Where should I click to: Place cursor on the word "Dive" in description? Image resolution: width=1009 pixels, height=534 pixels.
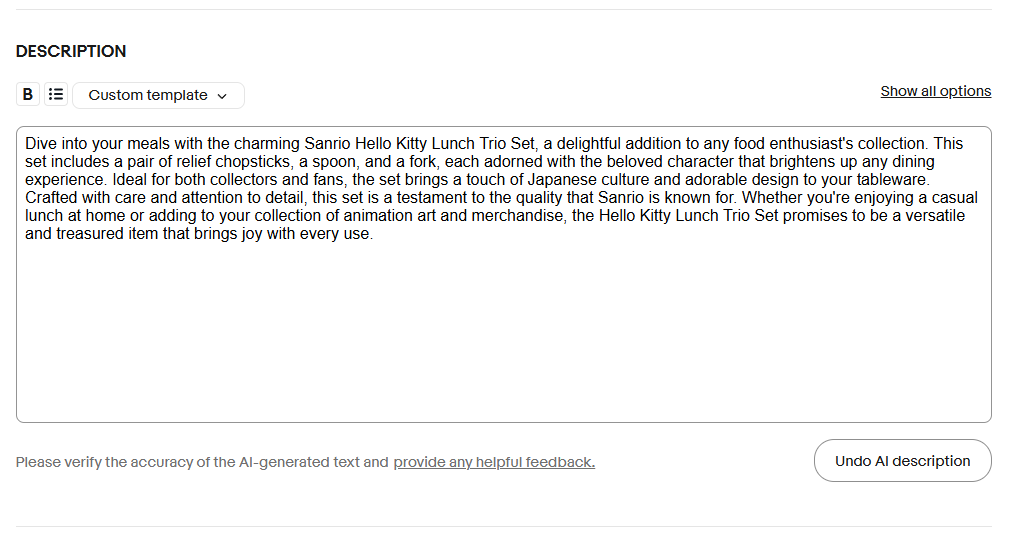41,144
